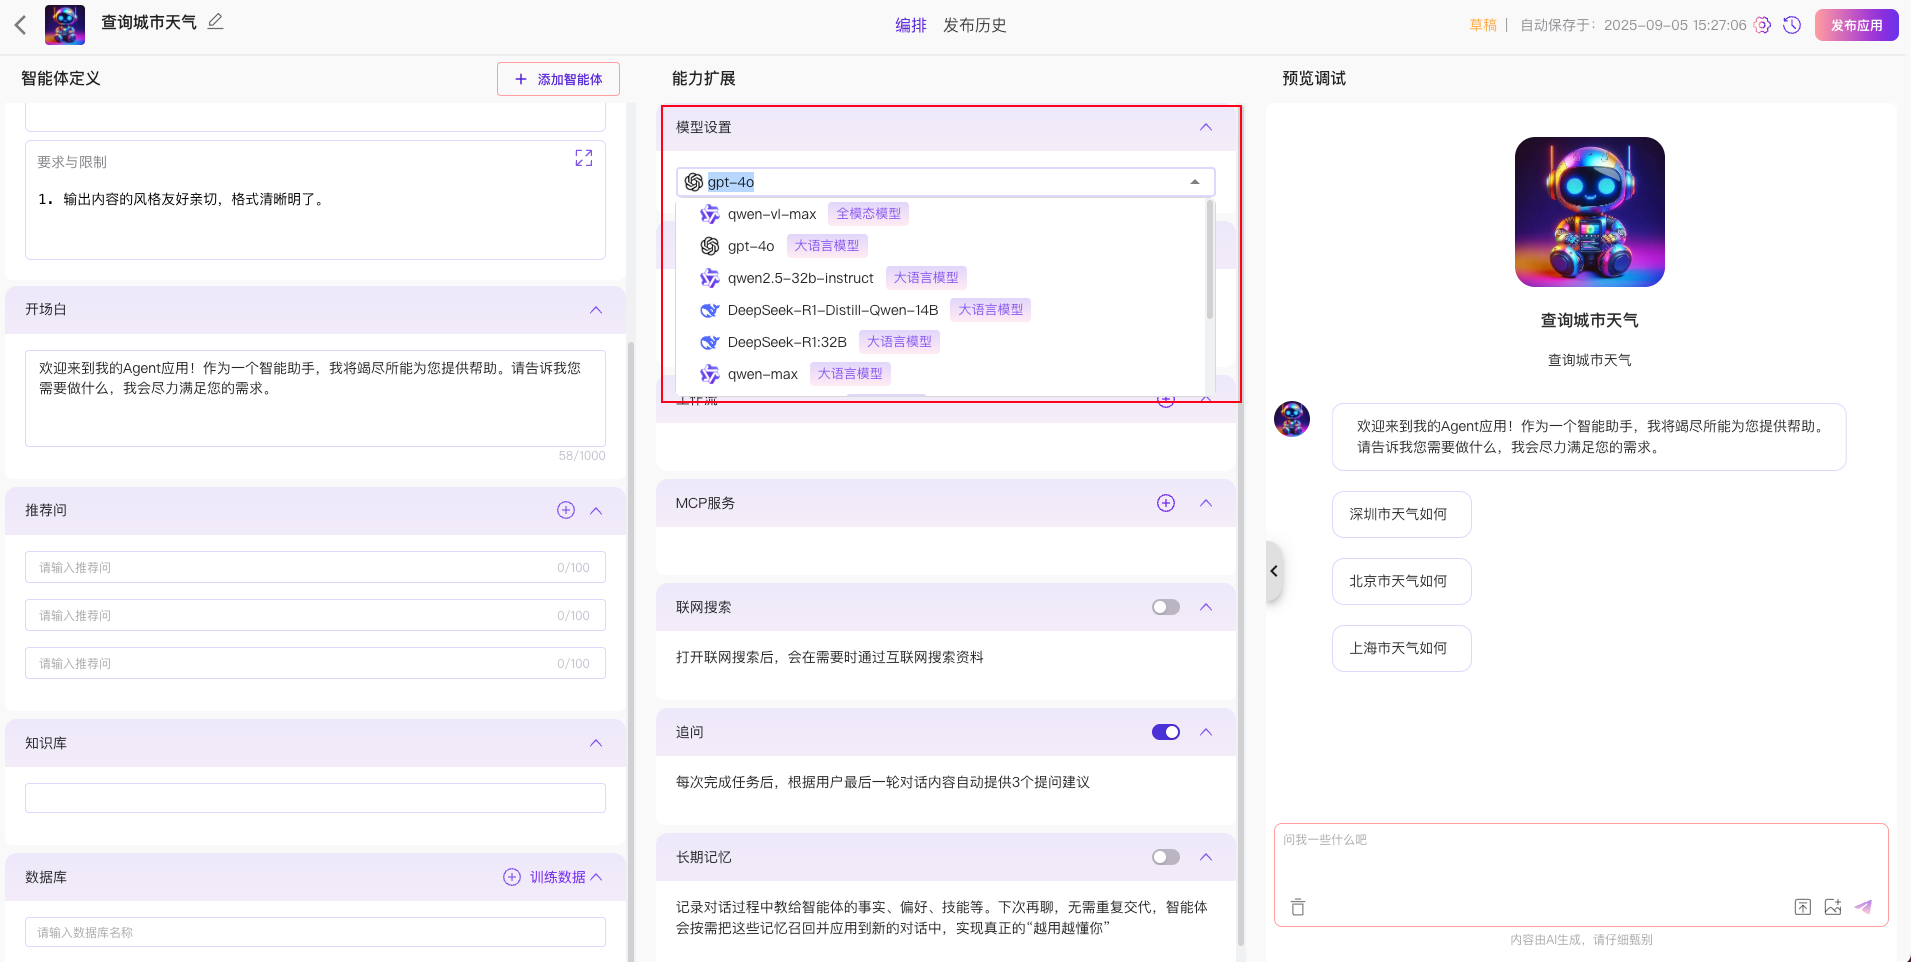Image resolution: width=1911 pixels, height=962 pixels.
Task: Go back using the top-left arrow
Action: tap(20, 25)
